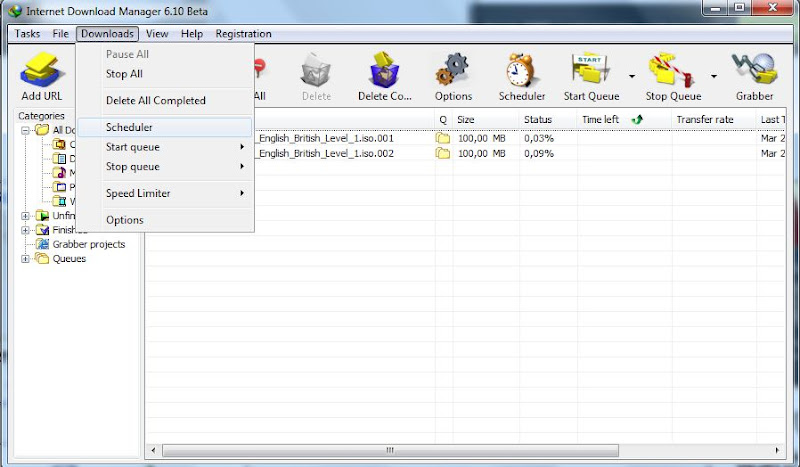
Task: Expand the Queues tree node
Action: coord(25,259)
